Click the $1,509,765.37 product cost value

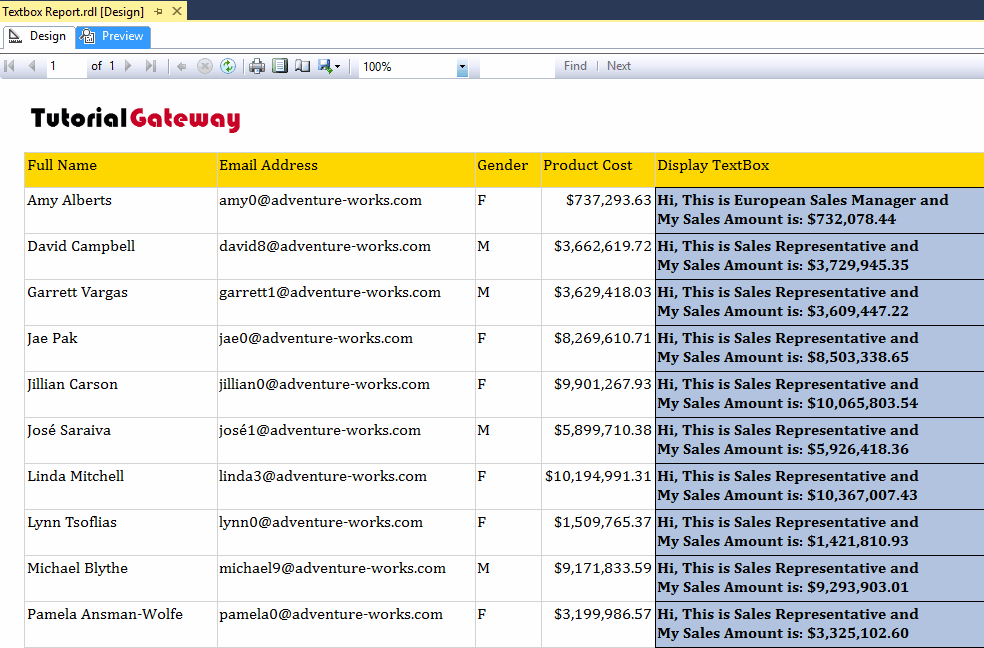[x=602, y=522]
